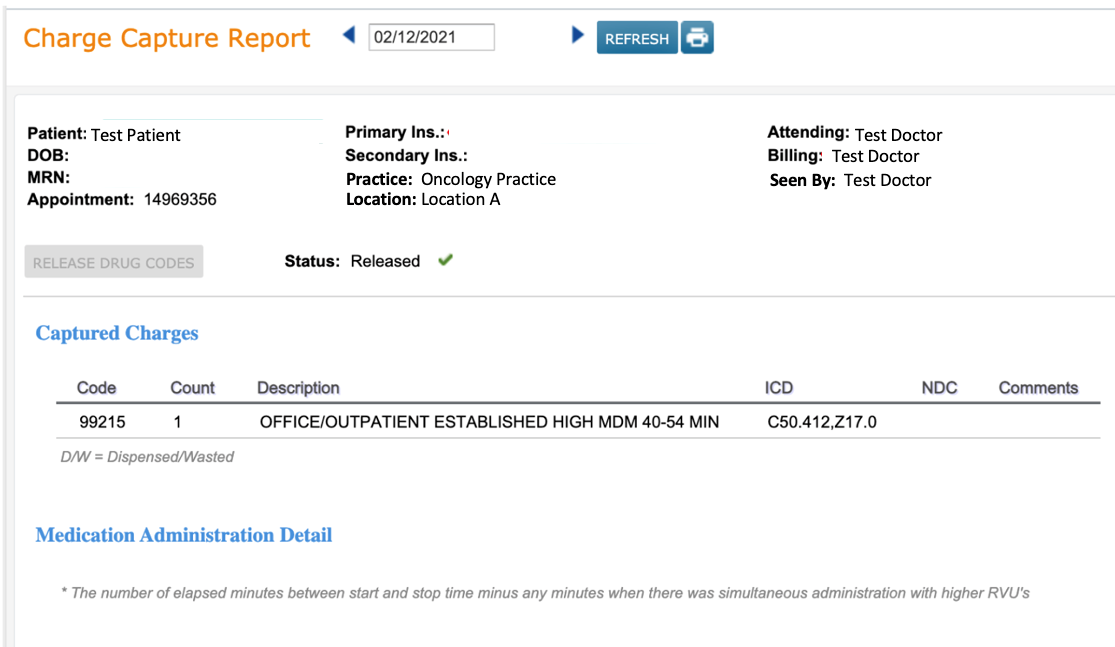Image resolution: width=1115 pixels, height=647 pixels.
Task: Click the NDC column header
Action: pos(939,388)
